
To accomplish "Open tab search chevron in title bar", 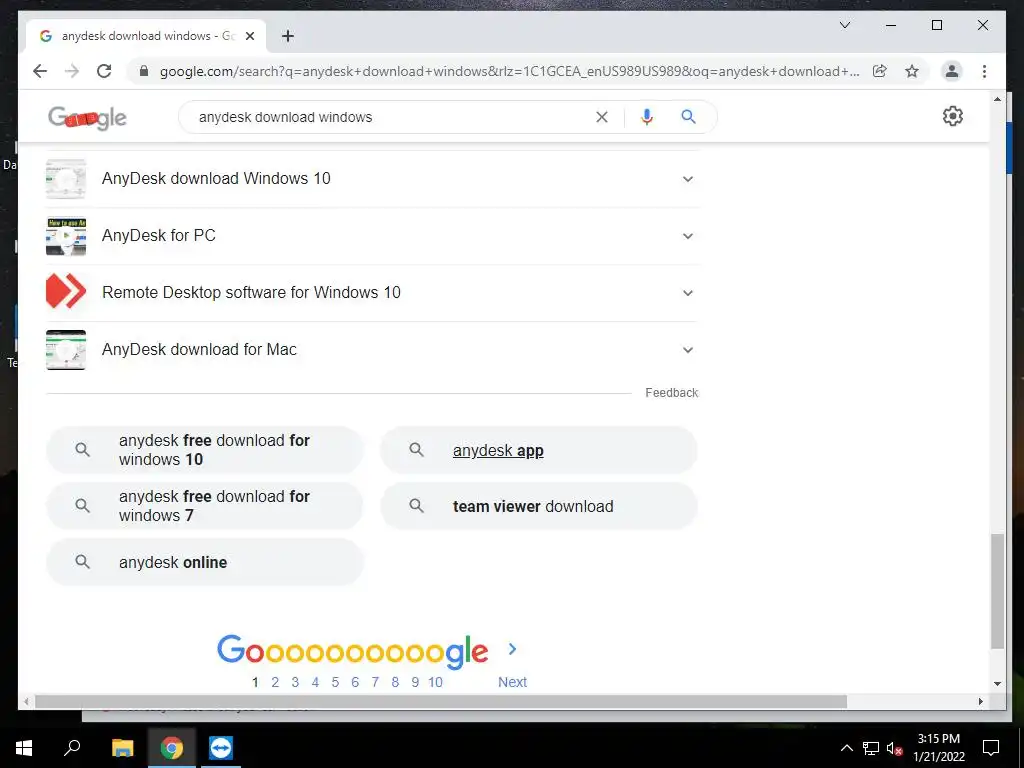I will [x=844, y=25].
